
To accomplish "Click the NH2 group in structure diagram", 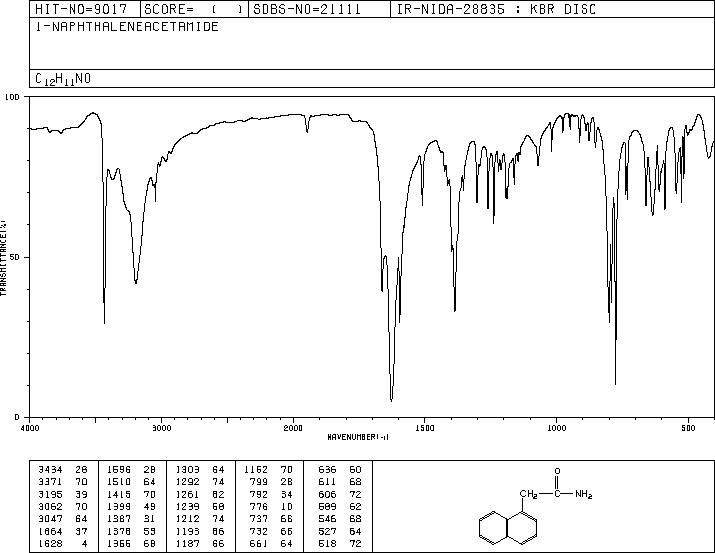I will (583, 494).
